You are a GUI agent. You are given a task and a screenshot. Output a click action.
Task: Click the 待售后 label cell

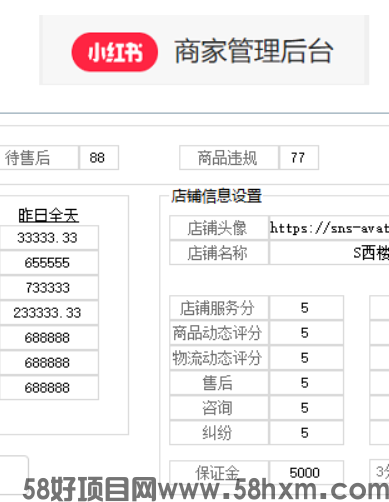tap(39, 158)
